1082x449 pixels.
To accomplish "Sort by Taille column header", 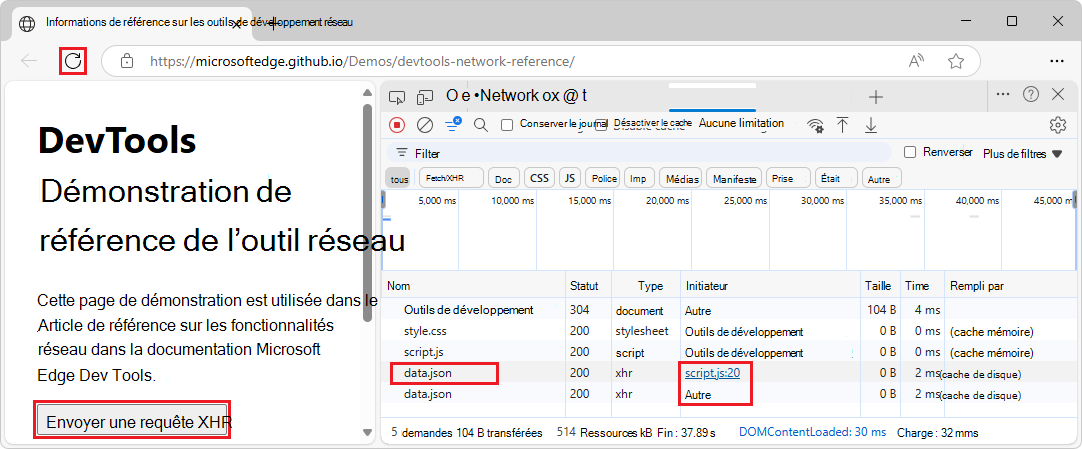I will coord(880,286).
